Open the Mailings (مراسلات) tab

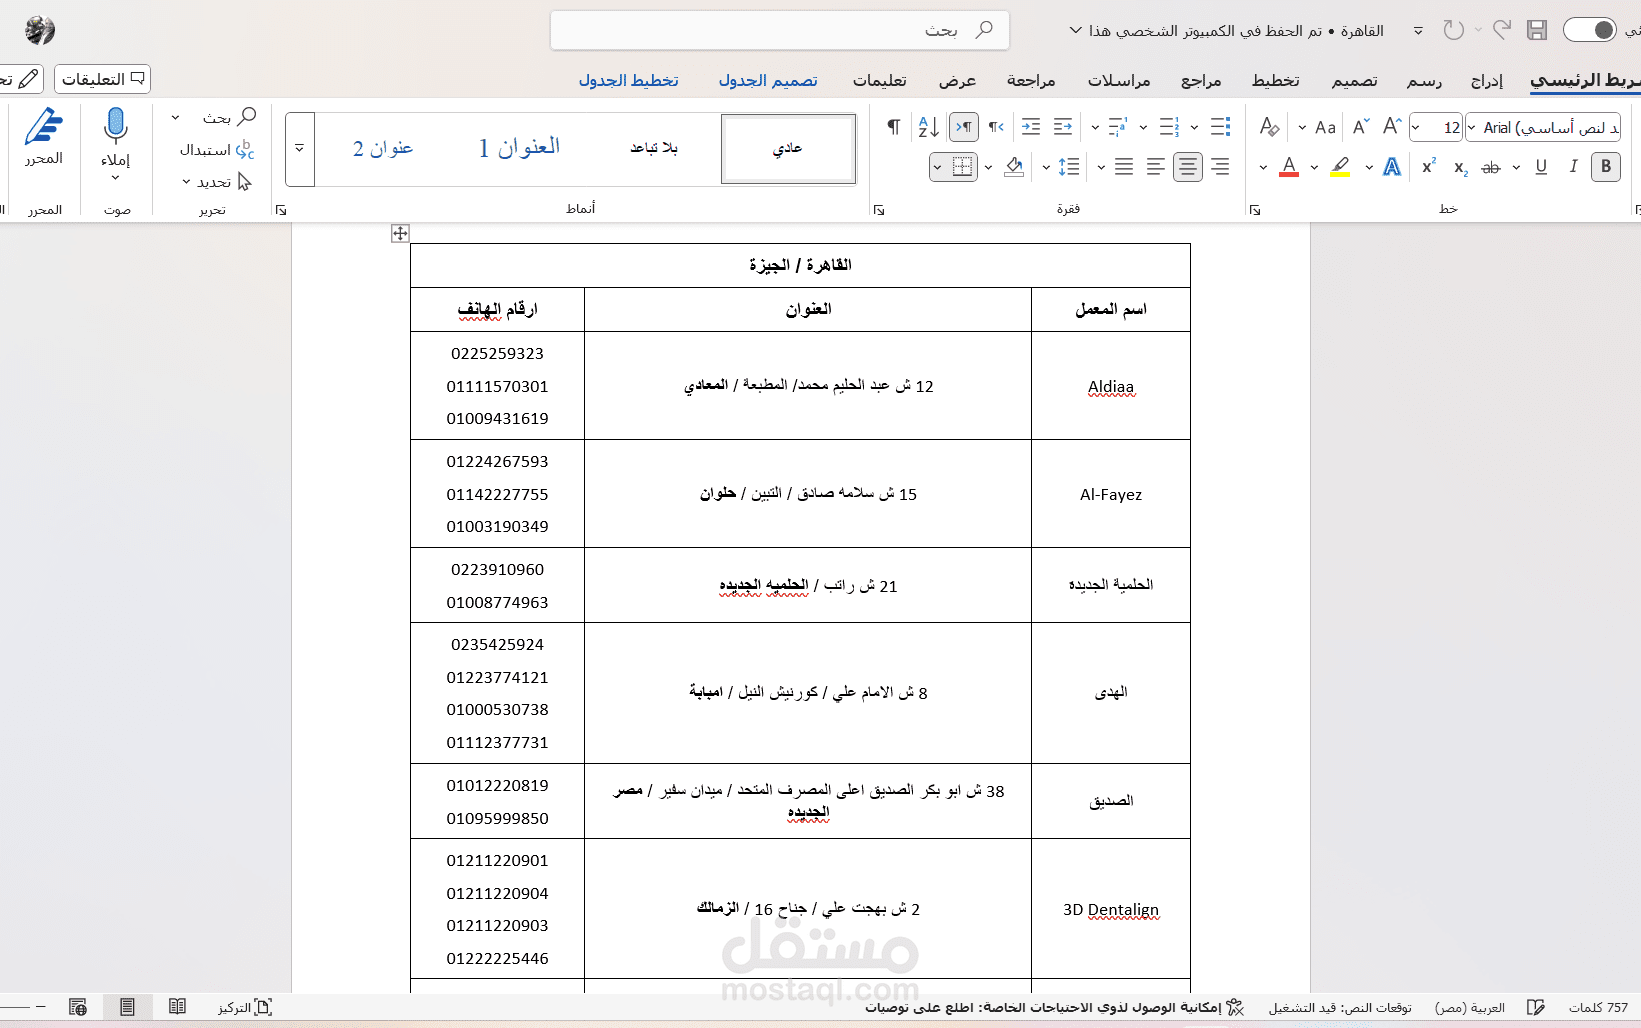click(x=1119, y=80)
